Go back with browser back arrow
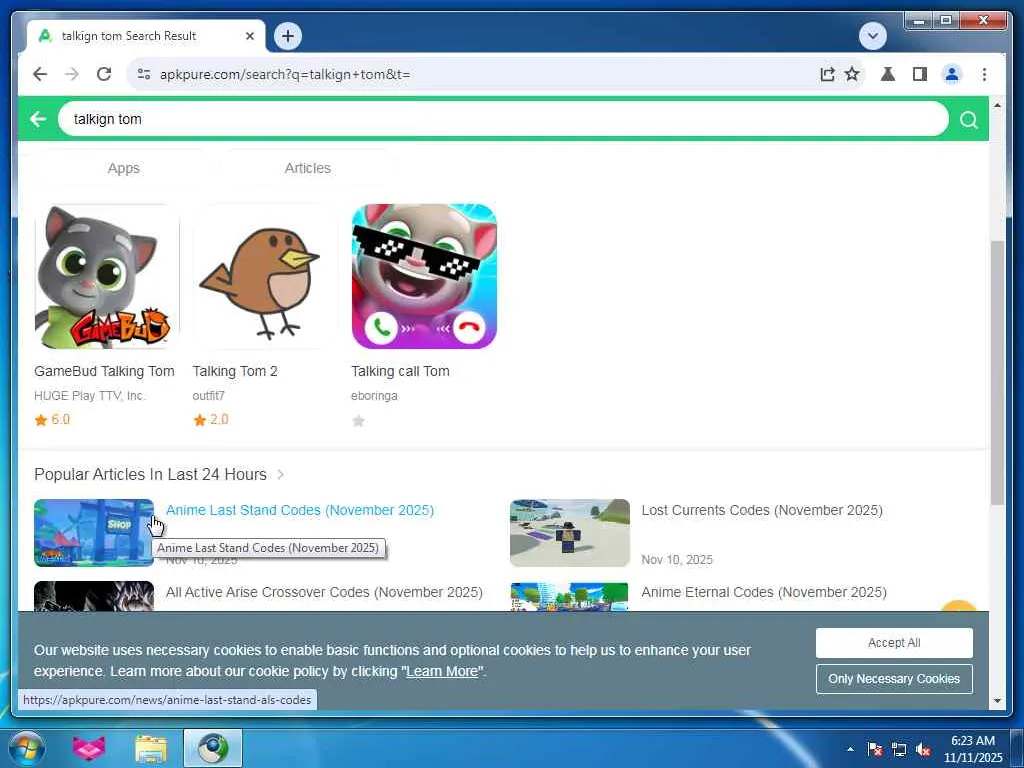Screen dimensions: 1024x768 point(40,74)
